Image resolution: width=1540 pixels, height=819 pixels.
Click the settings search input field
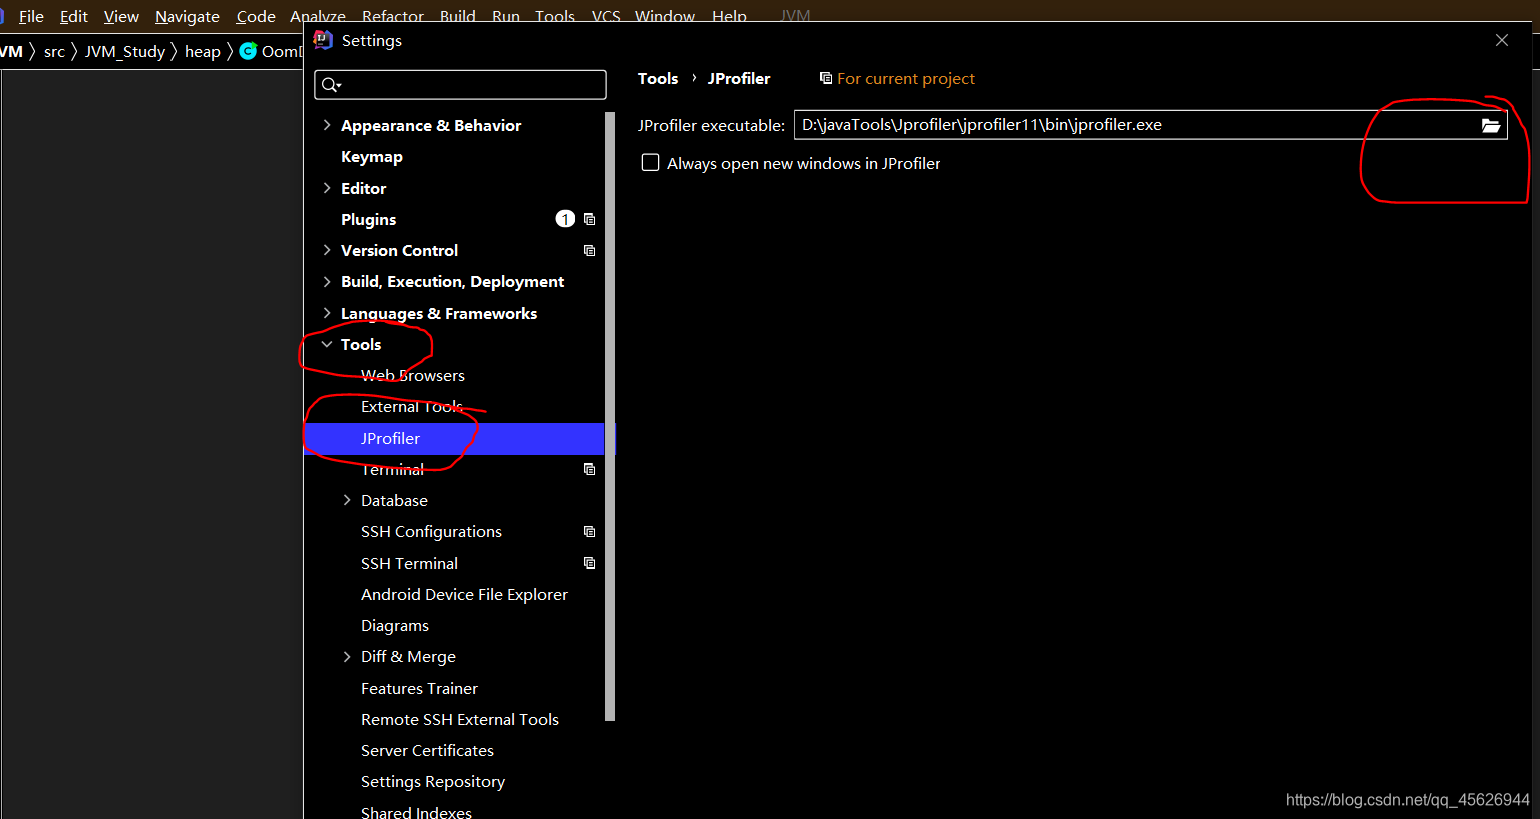460,85
